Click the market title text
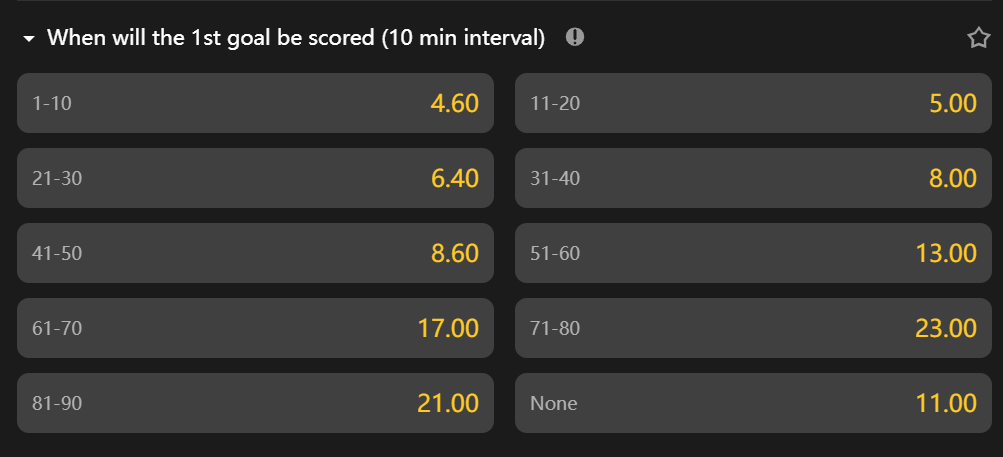Viewport: 1003px width, 457px height. pos(296,38)
